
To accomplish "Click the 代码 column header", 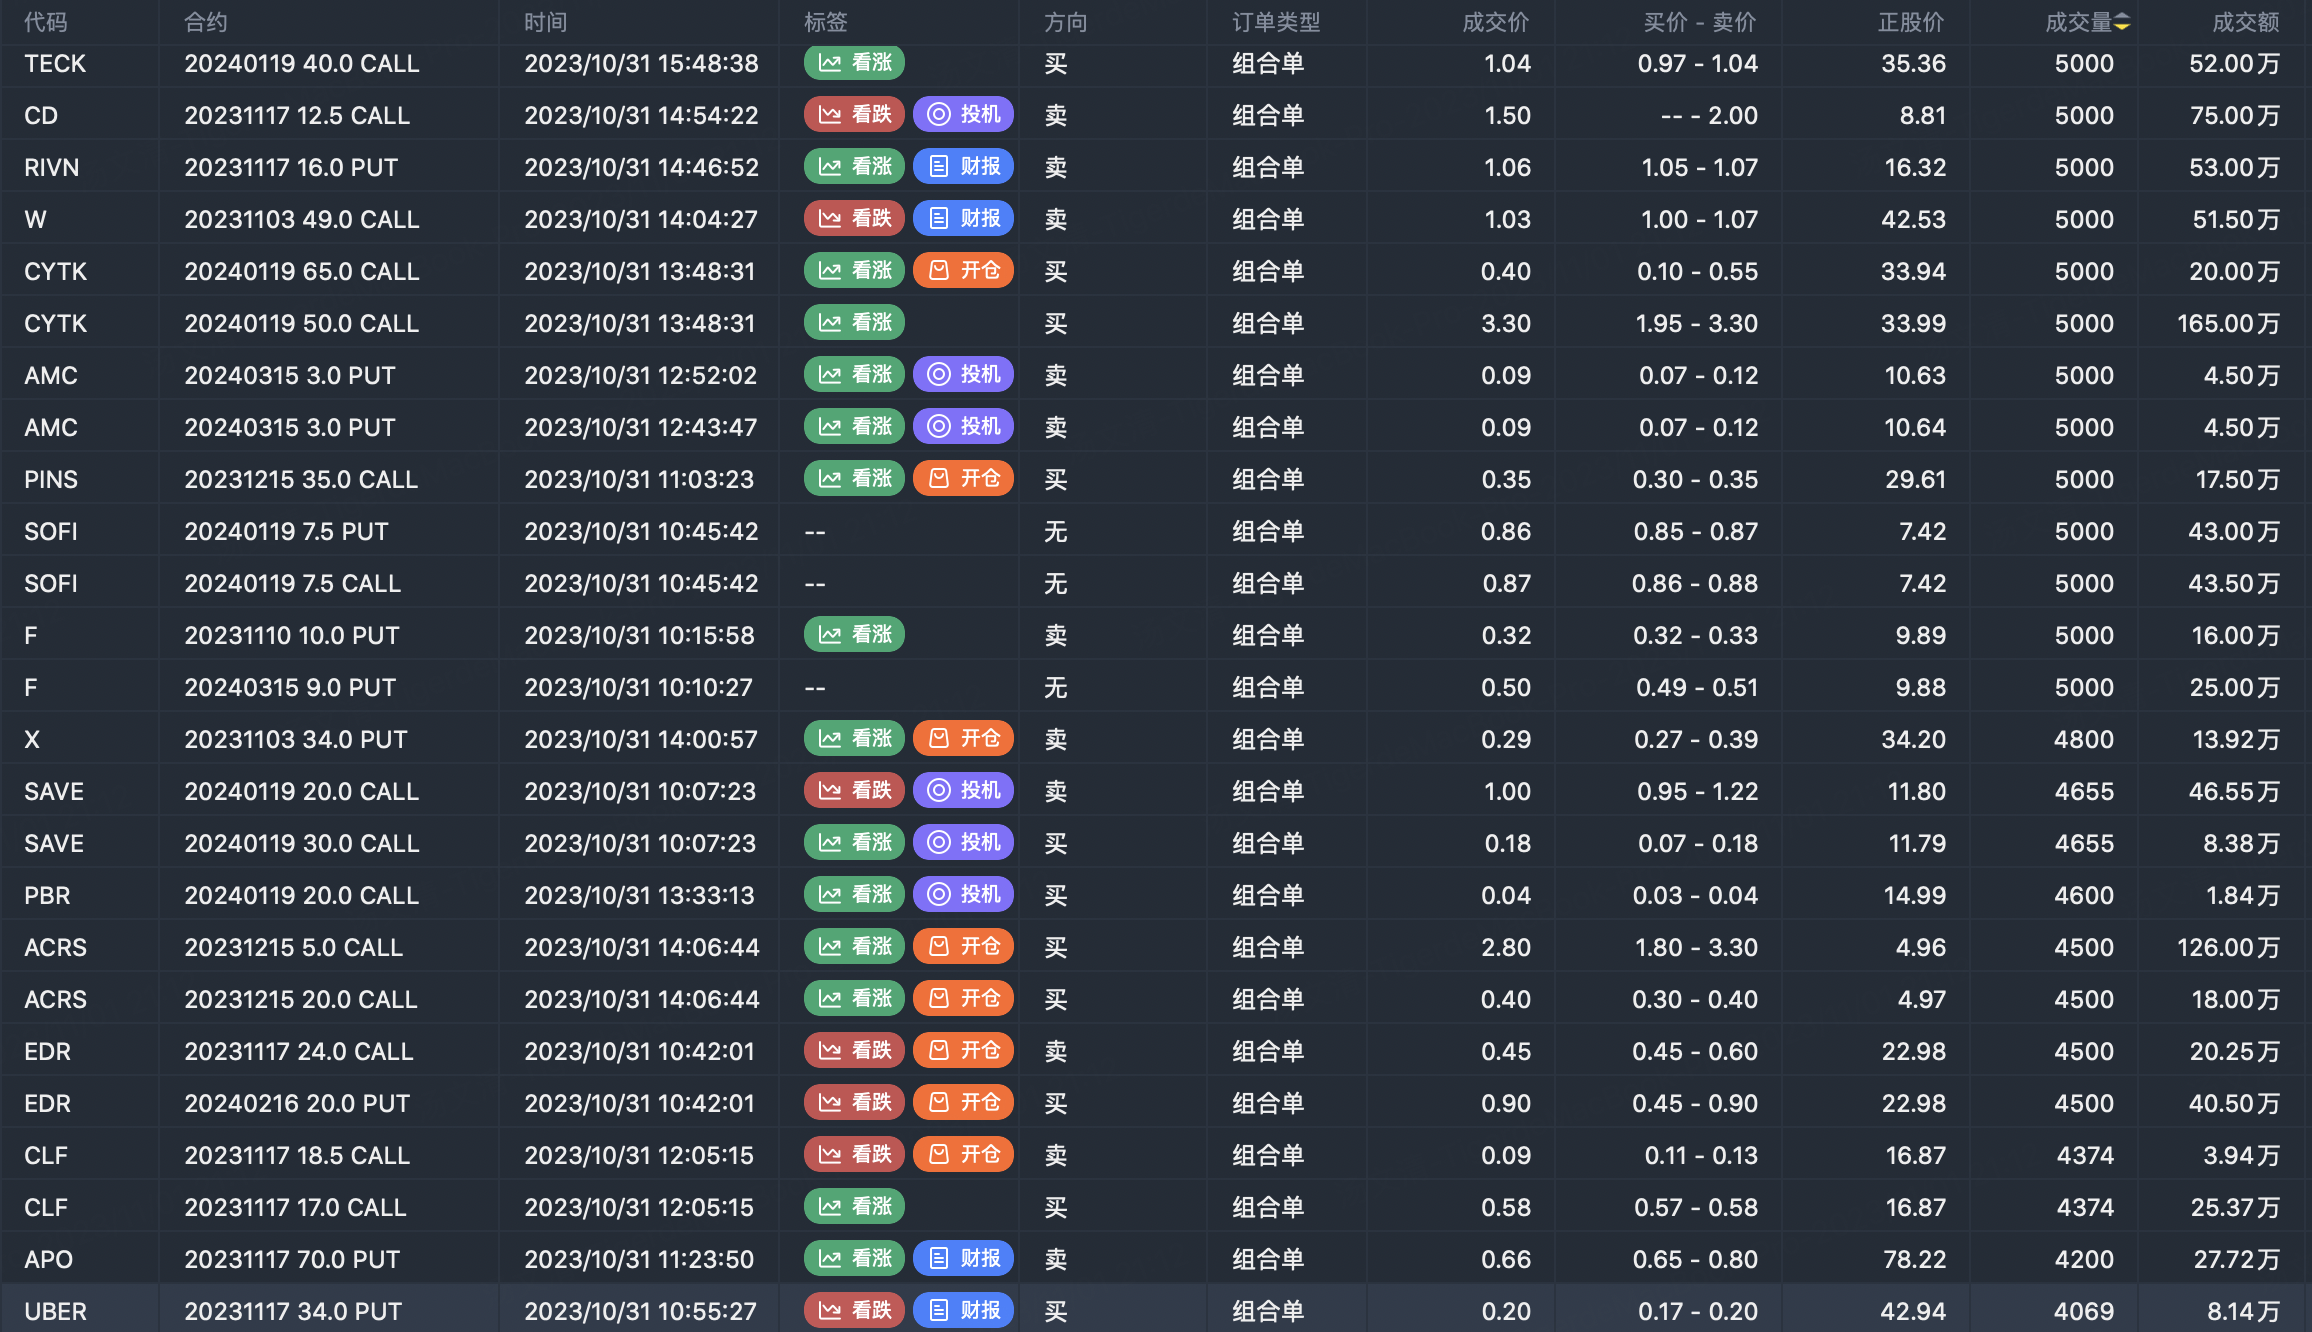I will [x=46, y=22].
